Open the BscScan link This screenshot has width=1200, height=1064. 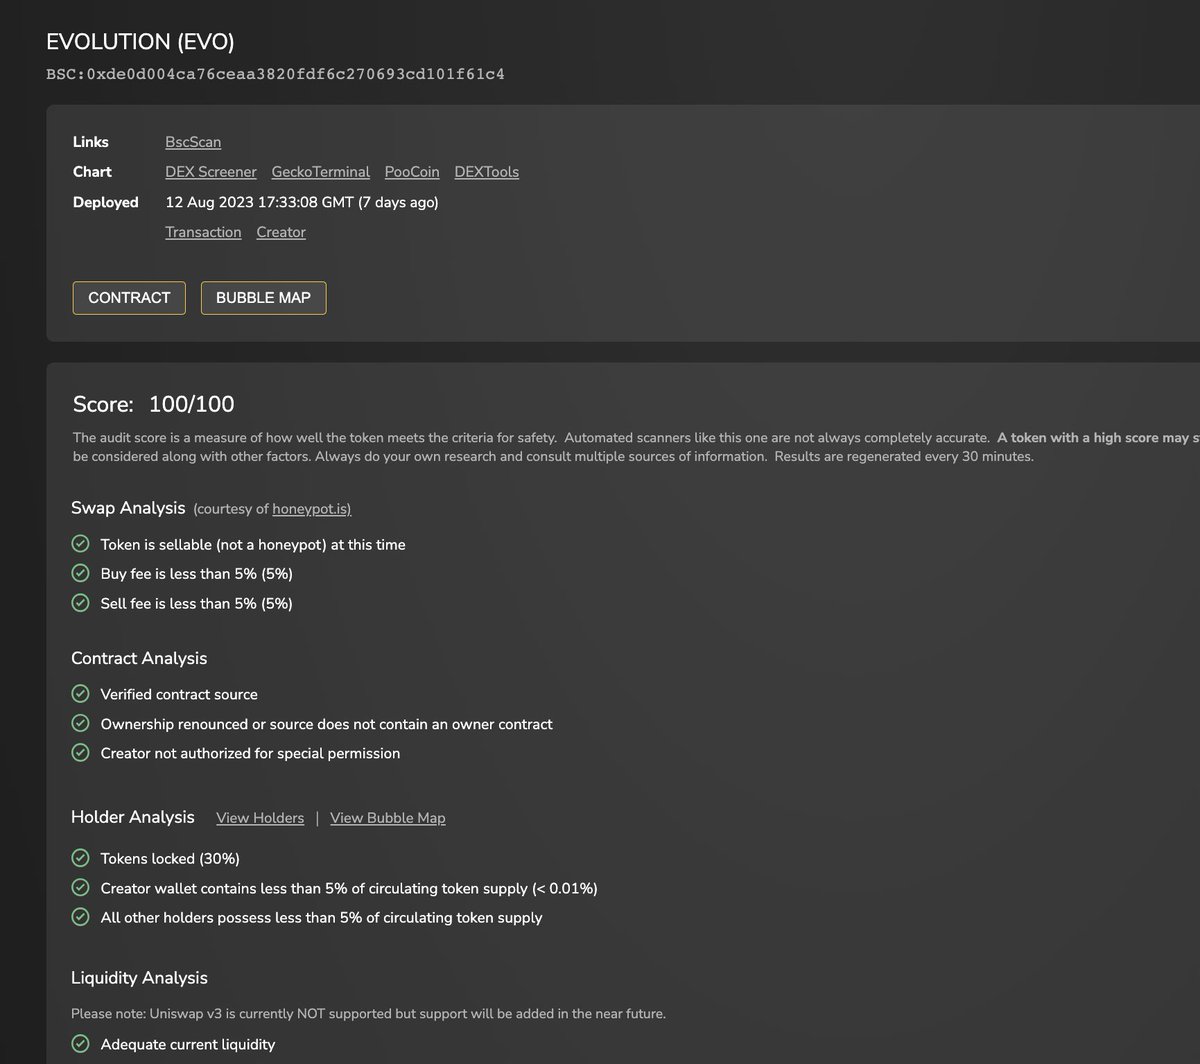click(193, 142)
